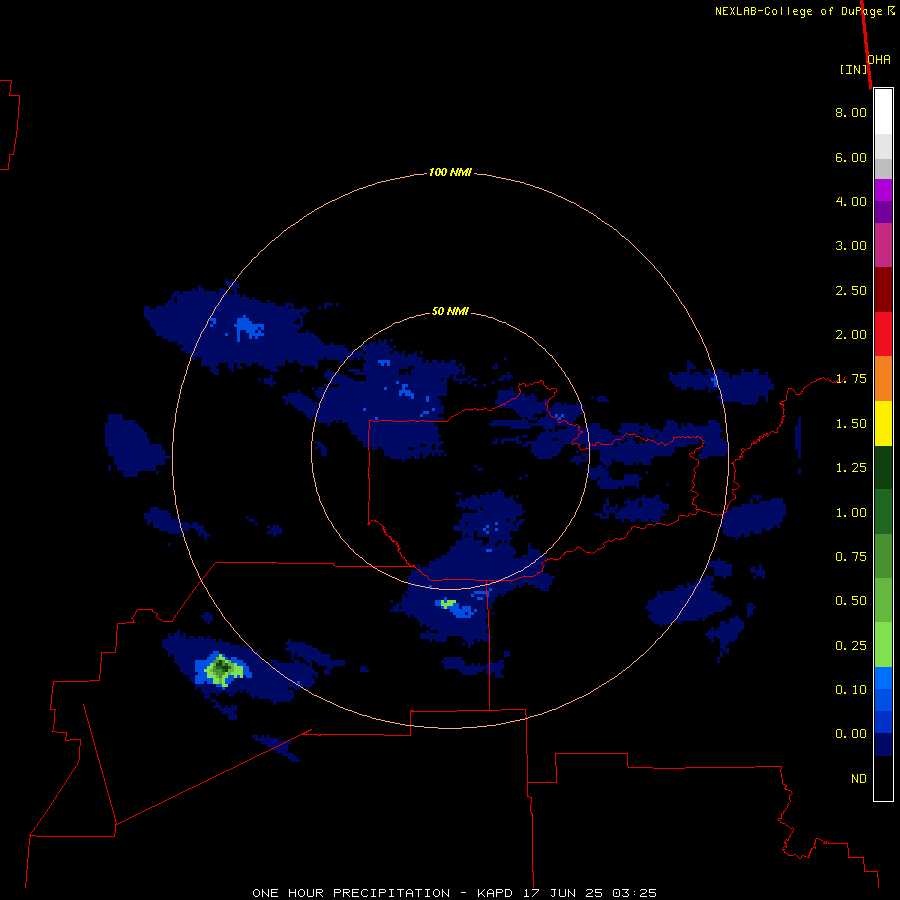Image resolution: width=900 pixels, height=900 pixels.
Task: Click the bright magenta legend swatch above 4.00
Action: tap(883, 190)
